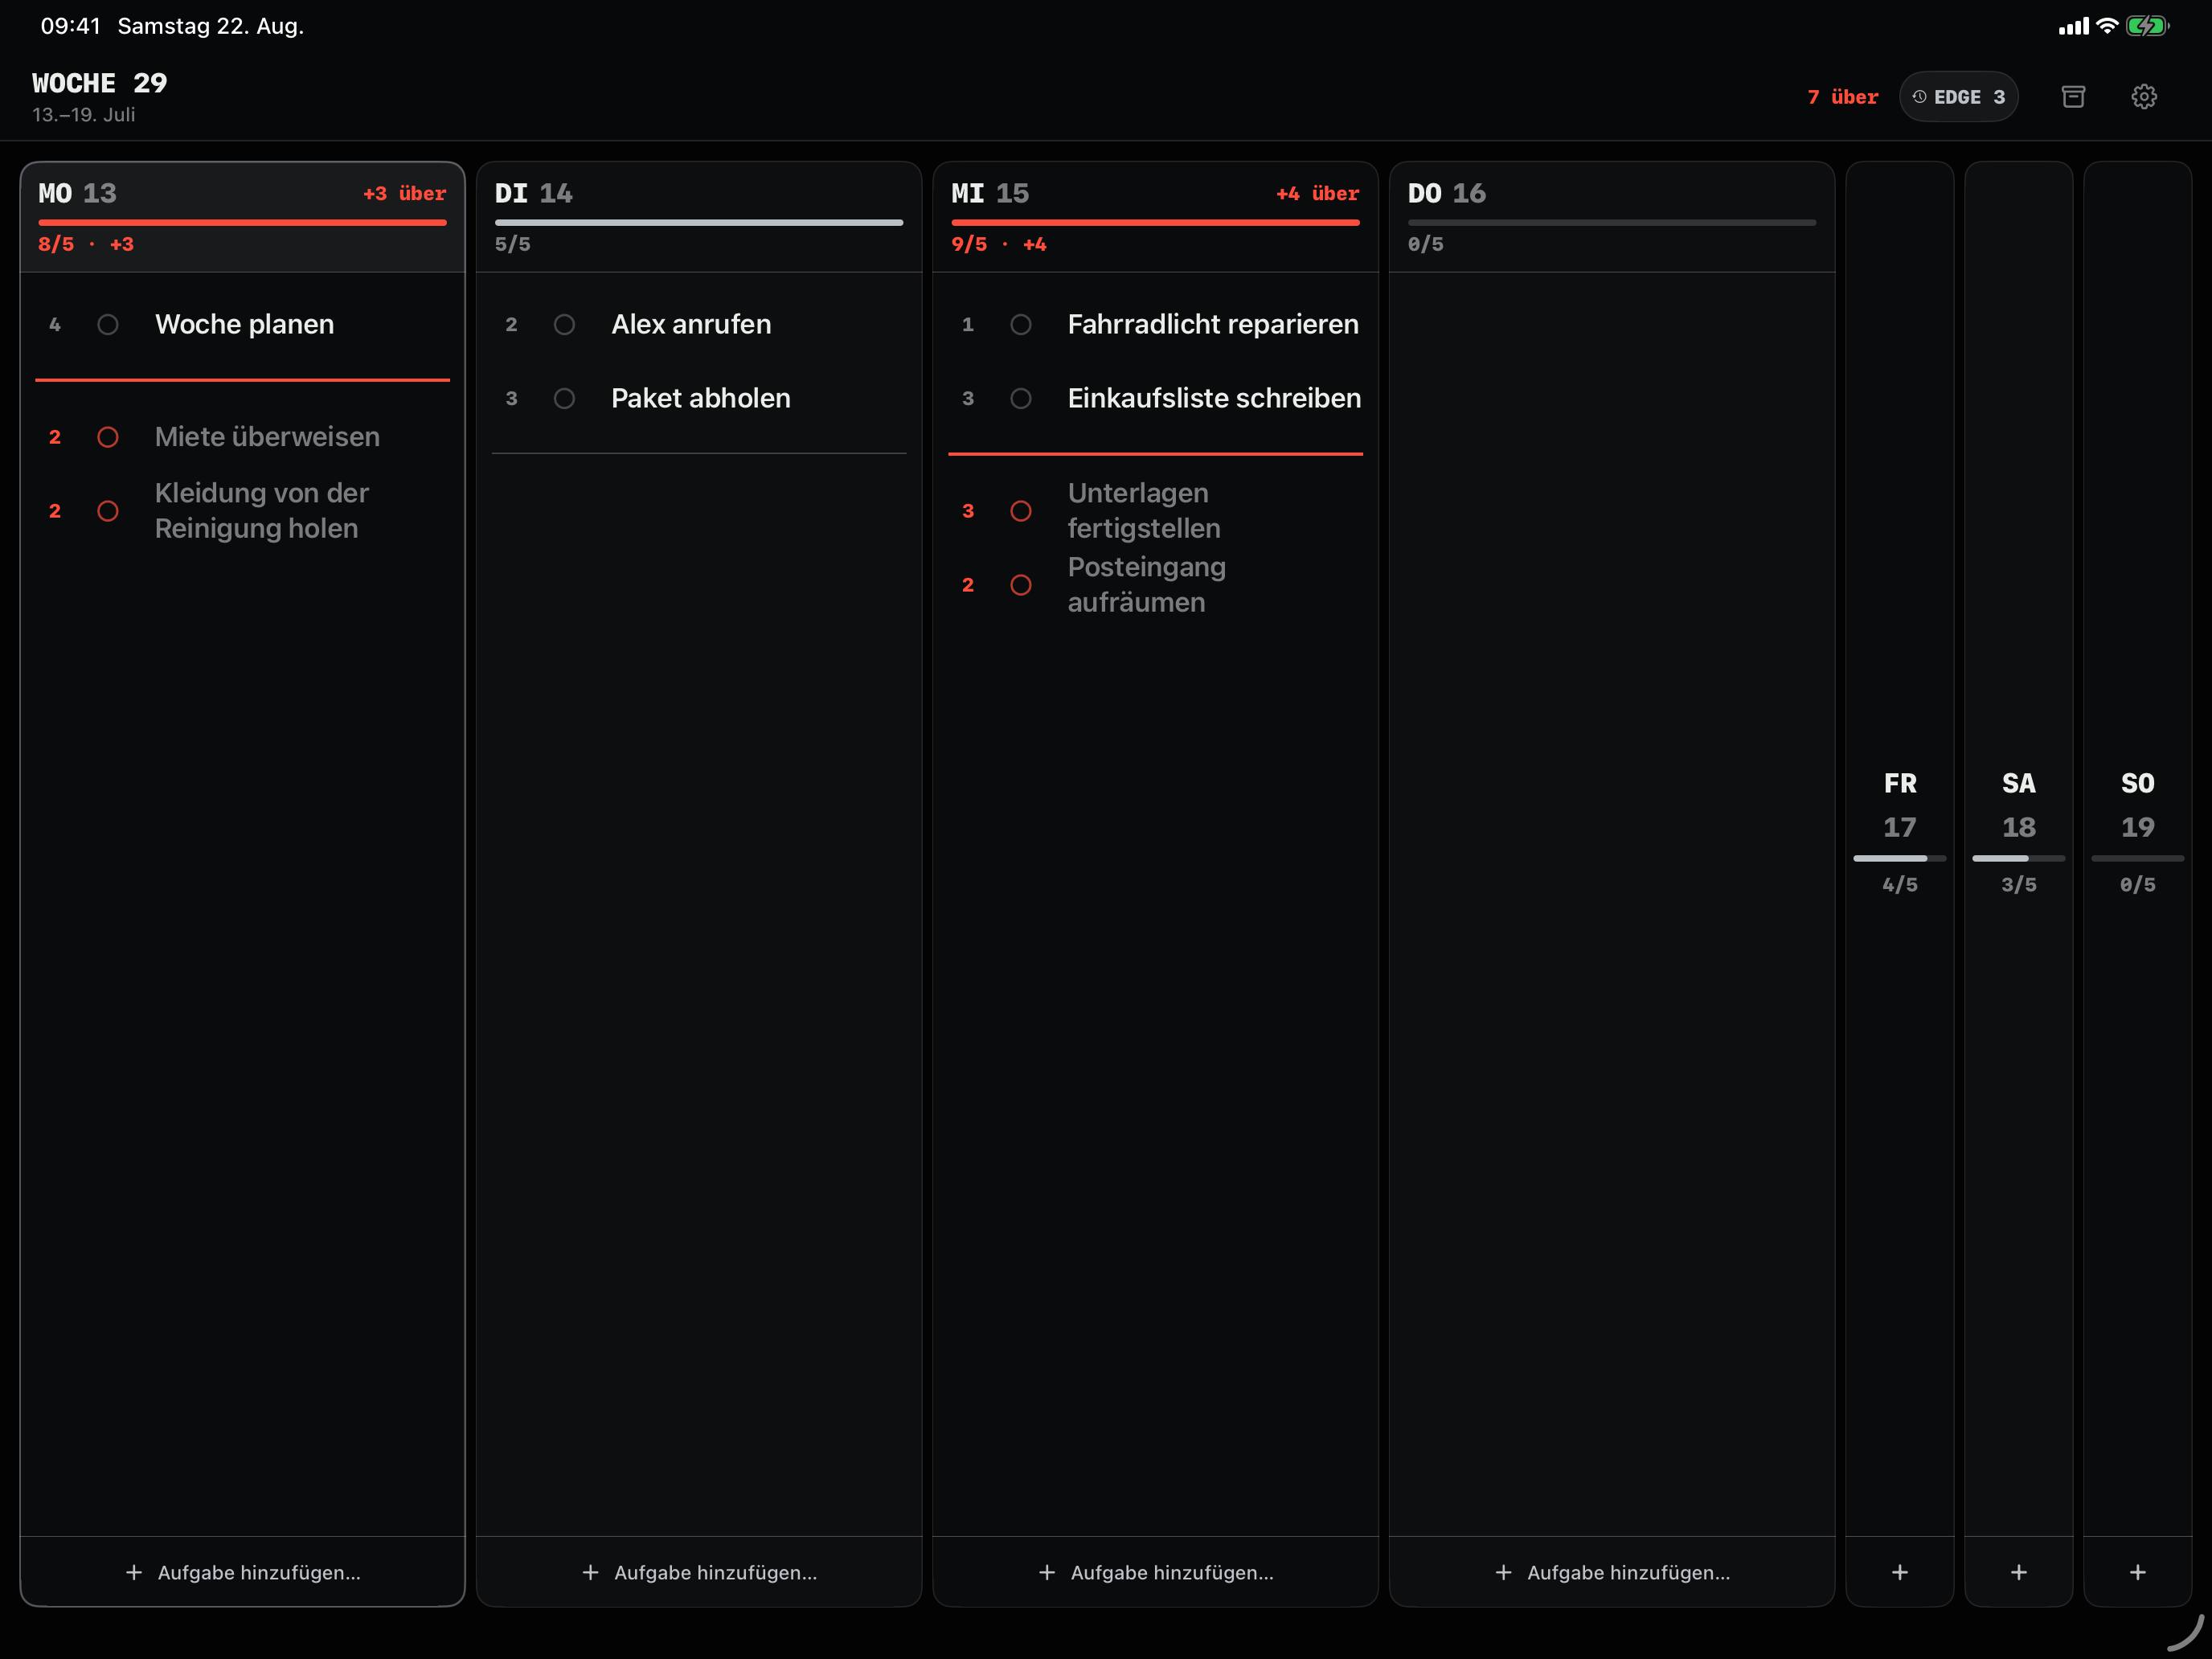Click the Wi-Fi icon in status bar
The width and height of the screenshot is (2212, 1659).
pyautogui.click(x=2107, y=26)
